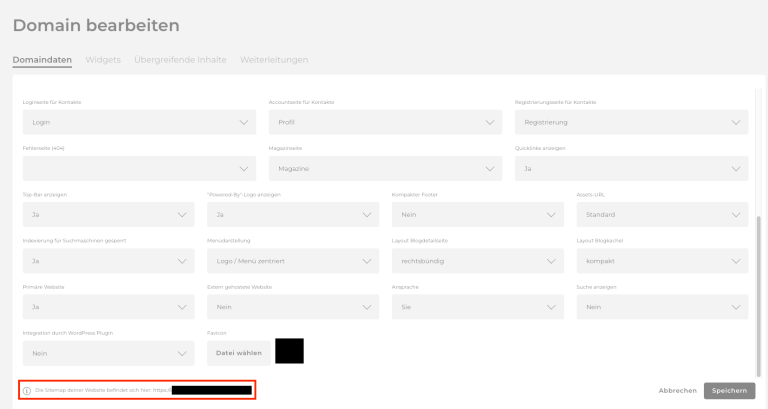The image size is (768, 409).
Task: Open the Magazinseite dropdown showing Magazine
Action: pyautogui.click(x=385, y=169)
